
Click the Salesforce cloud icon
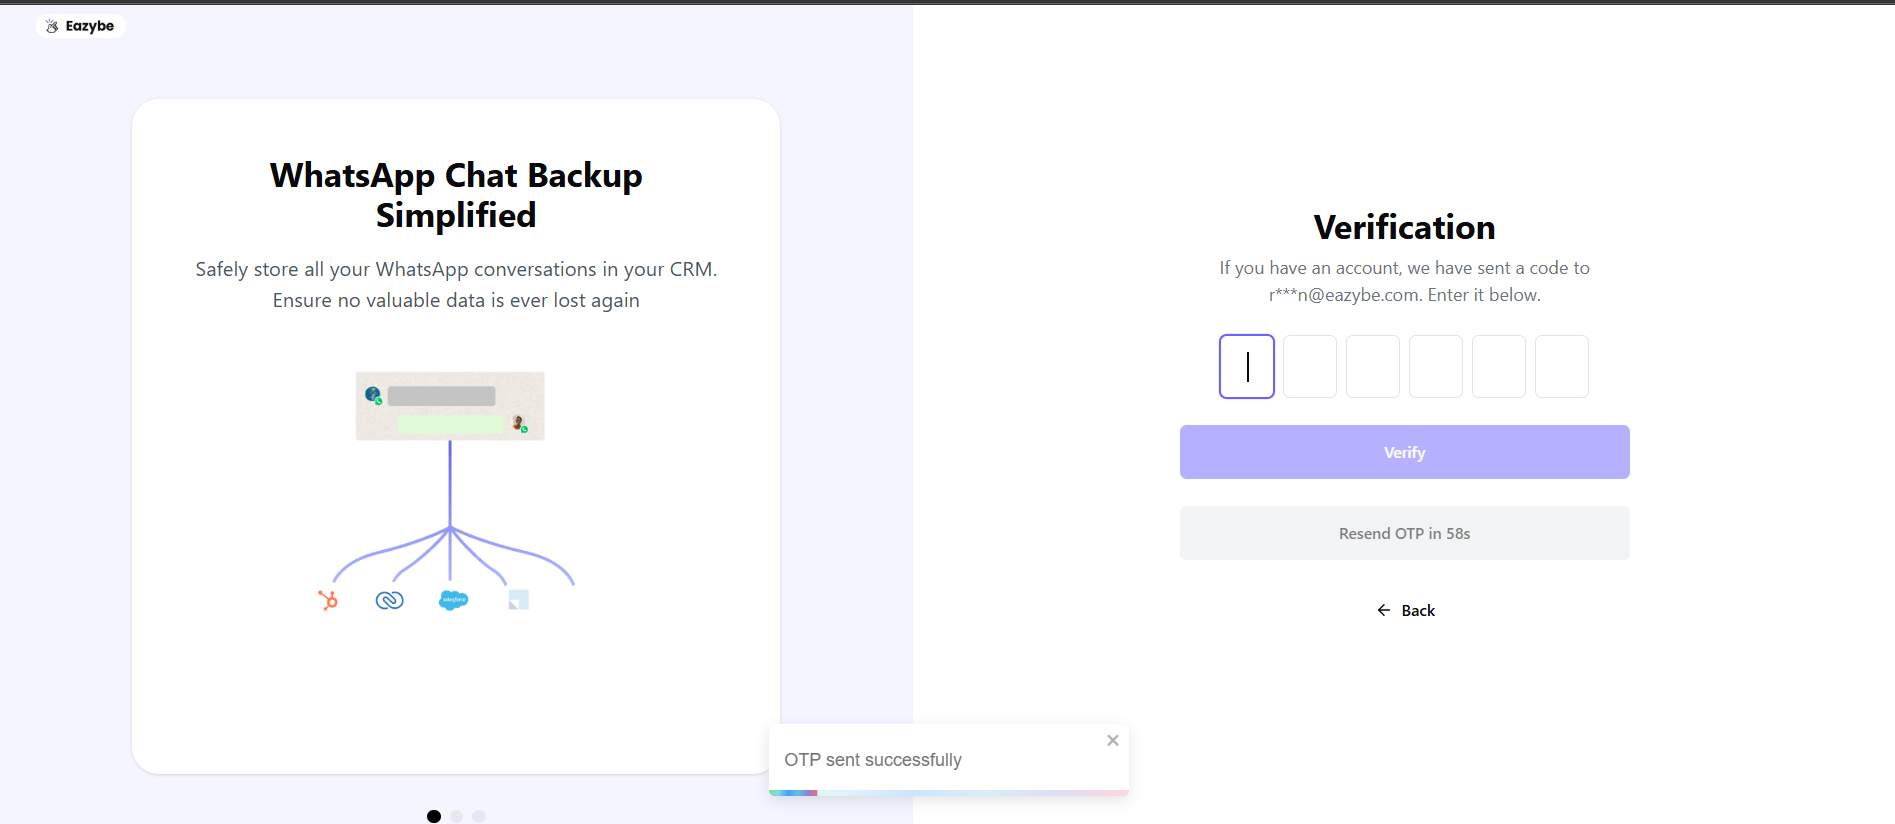[x=452, y=599]
